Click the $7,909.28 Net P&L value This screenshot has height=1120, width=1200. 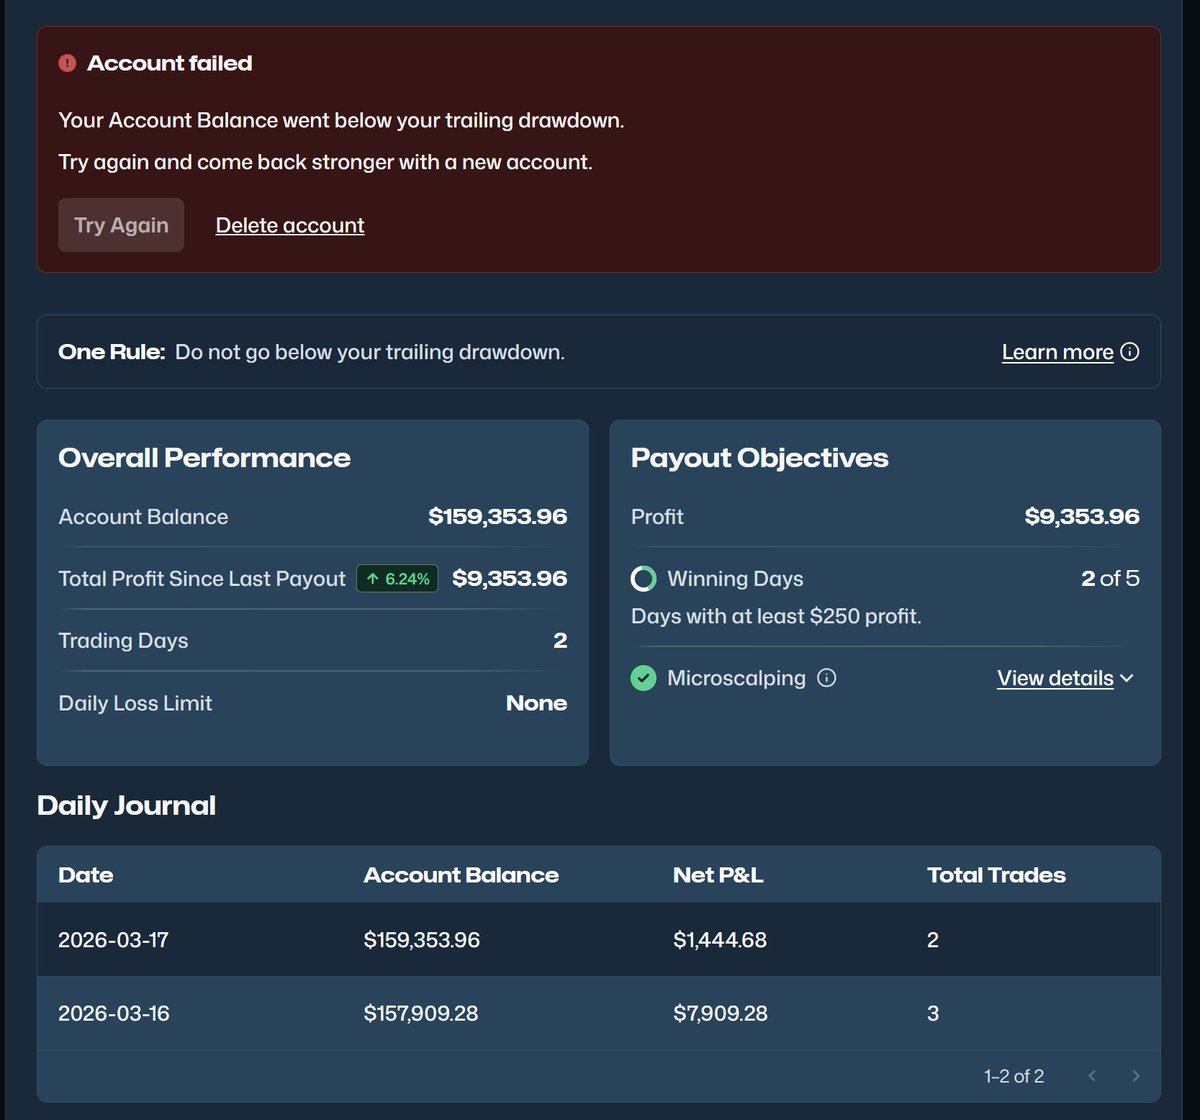(720, 1013)
